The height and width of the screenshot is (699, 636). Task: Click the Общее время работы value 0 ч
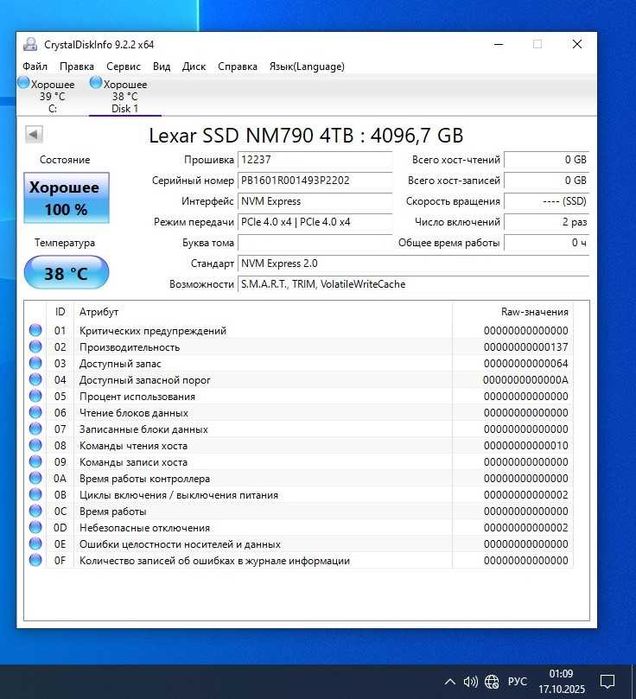[546, 243]
